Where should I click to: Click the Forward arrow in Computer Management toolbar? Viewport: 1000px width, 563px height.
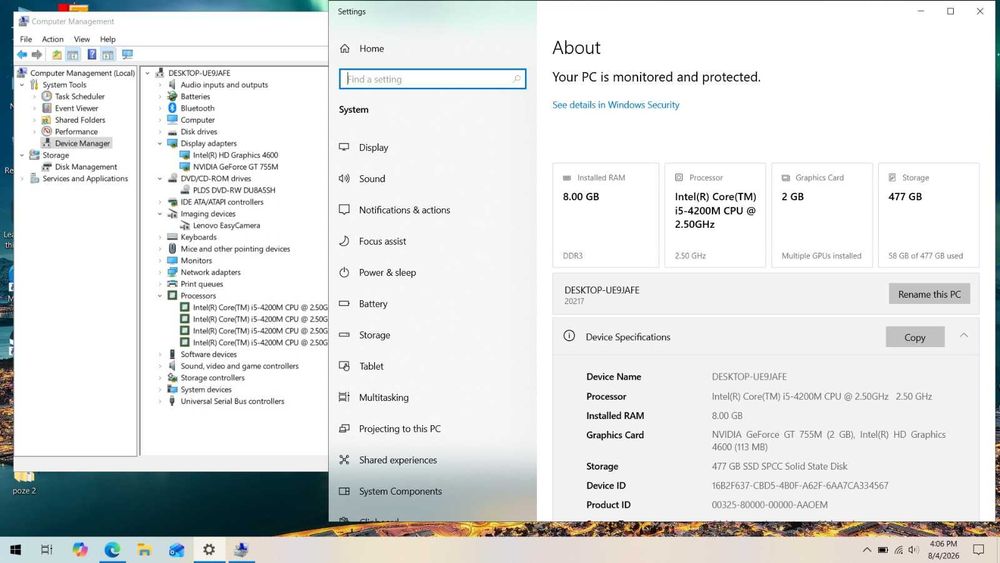(37, 55)
